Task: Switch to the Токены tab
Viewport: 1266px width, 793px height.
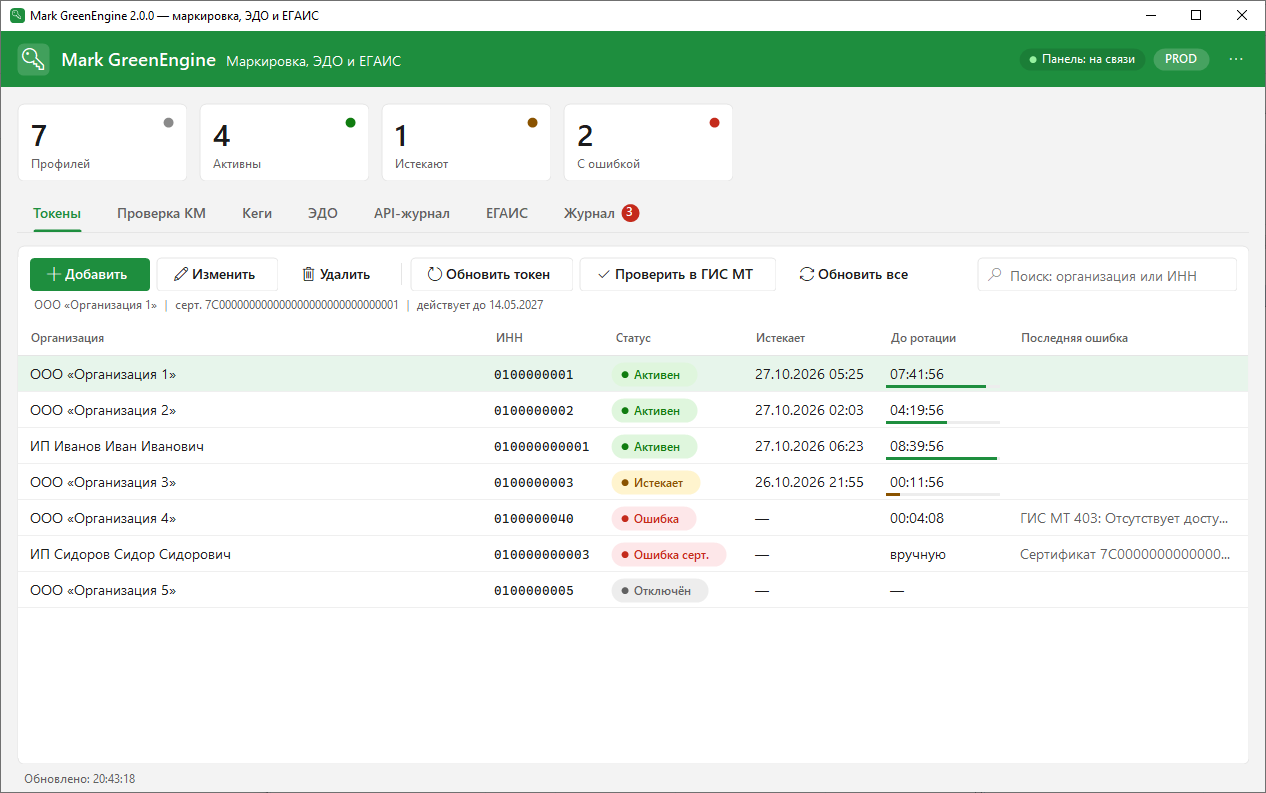Action: coord(57,213)
